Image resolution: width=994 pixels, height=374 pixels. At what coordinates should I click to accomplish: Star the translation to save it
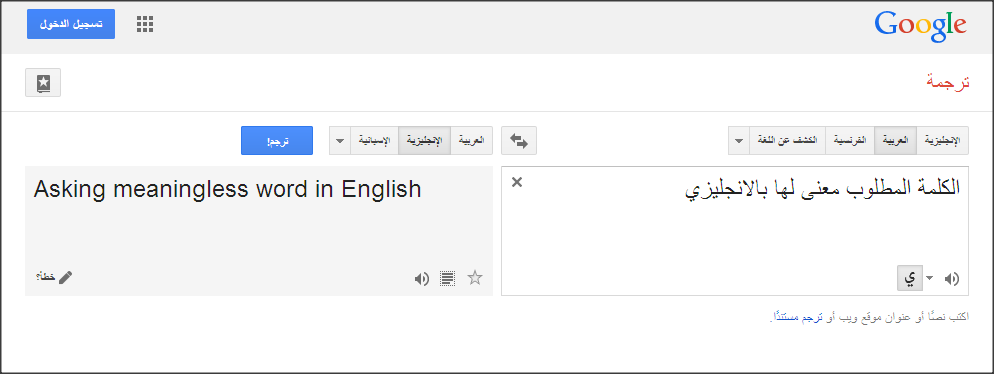coord(475,278)
